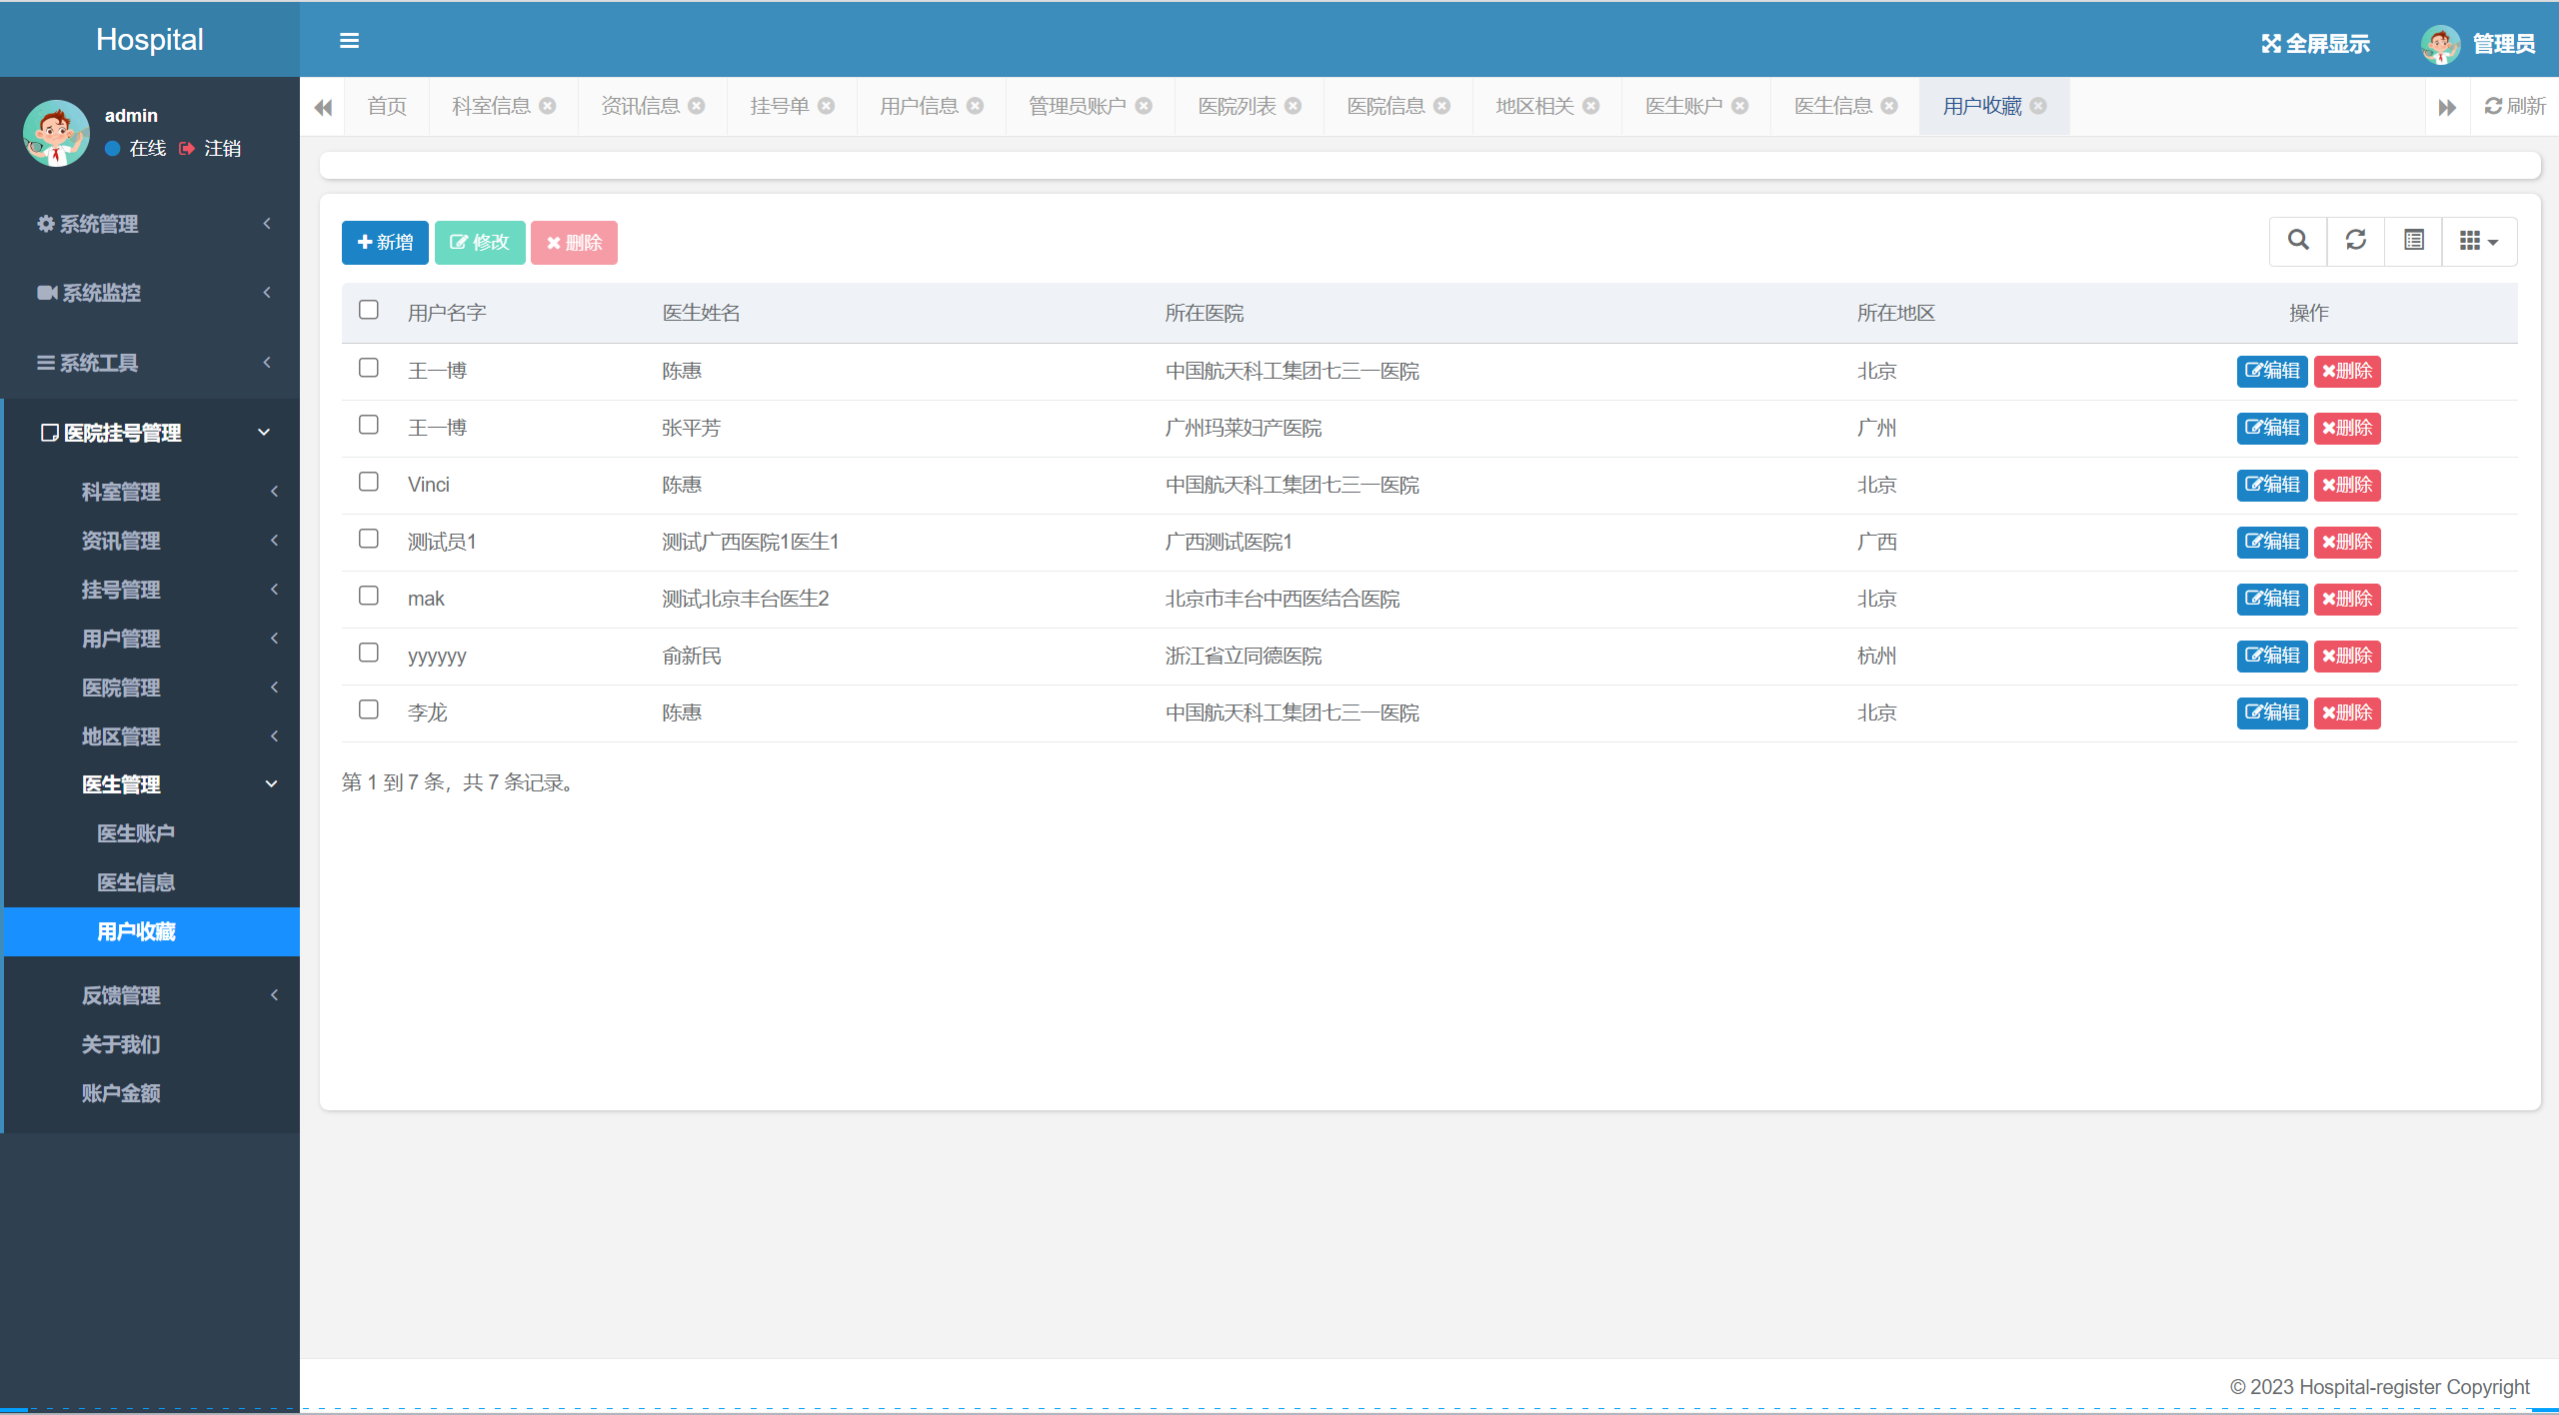
Task: Toggle the card view icon
Action: tap(2413, 241)
